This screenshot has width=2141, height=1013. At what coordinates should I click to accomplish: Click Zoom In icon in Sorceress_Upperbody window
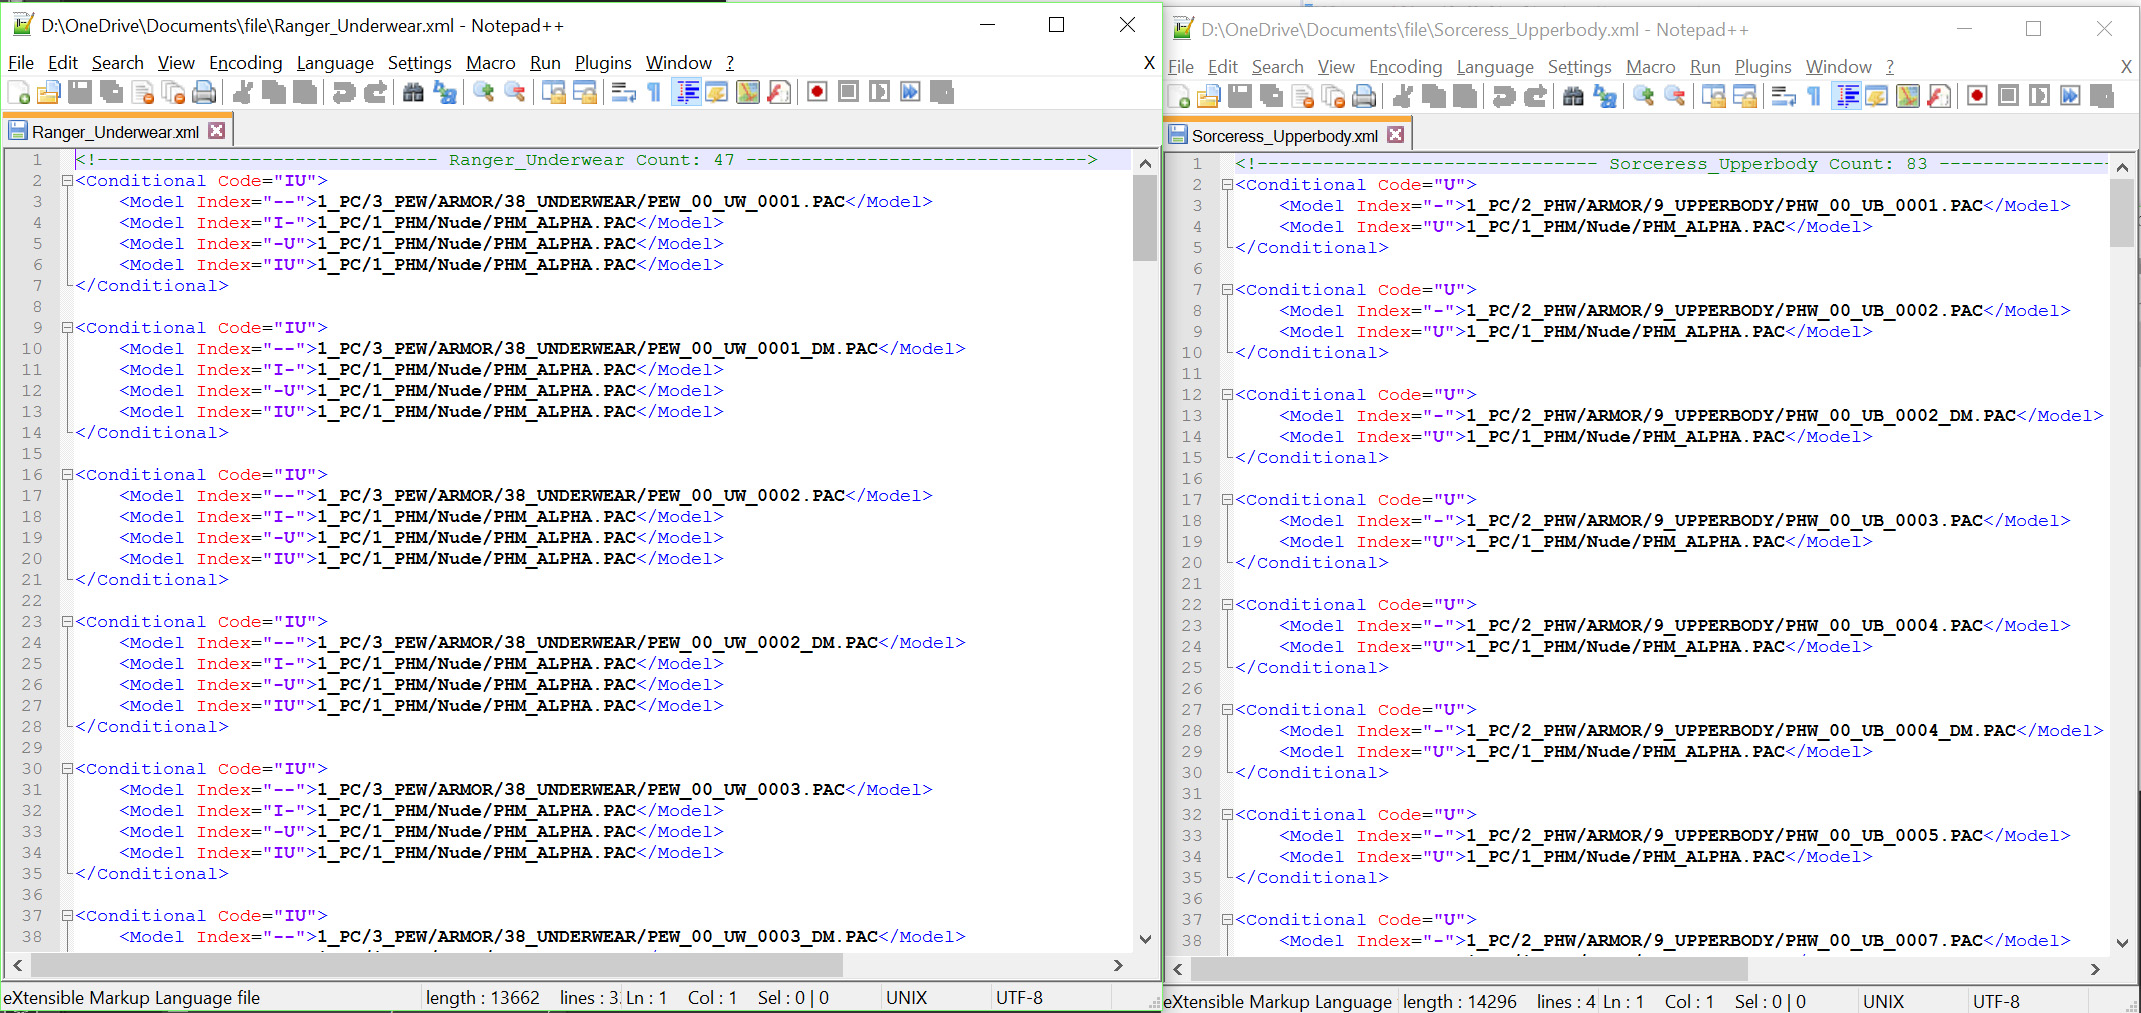[x=1643, y=97]
